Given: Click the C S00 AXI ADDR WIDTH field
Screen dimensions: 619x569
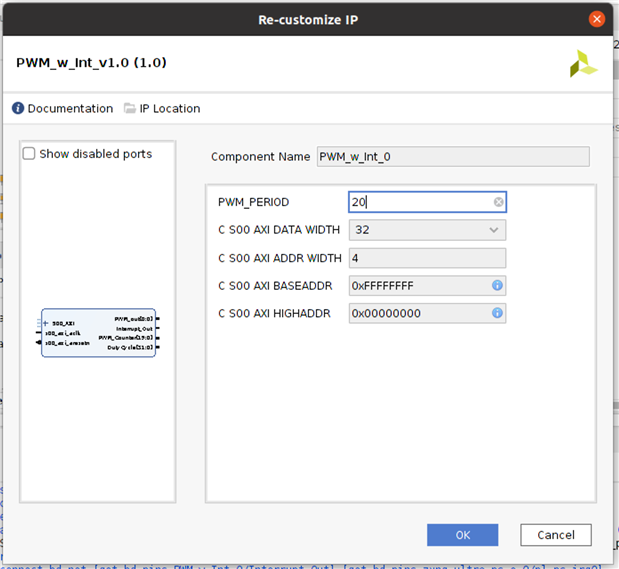Looking at the screenshot, I should 427,258.
